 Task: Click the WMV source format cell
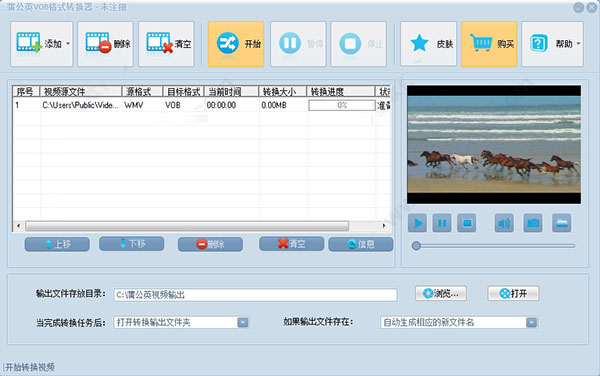click(x=134, y=105)
